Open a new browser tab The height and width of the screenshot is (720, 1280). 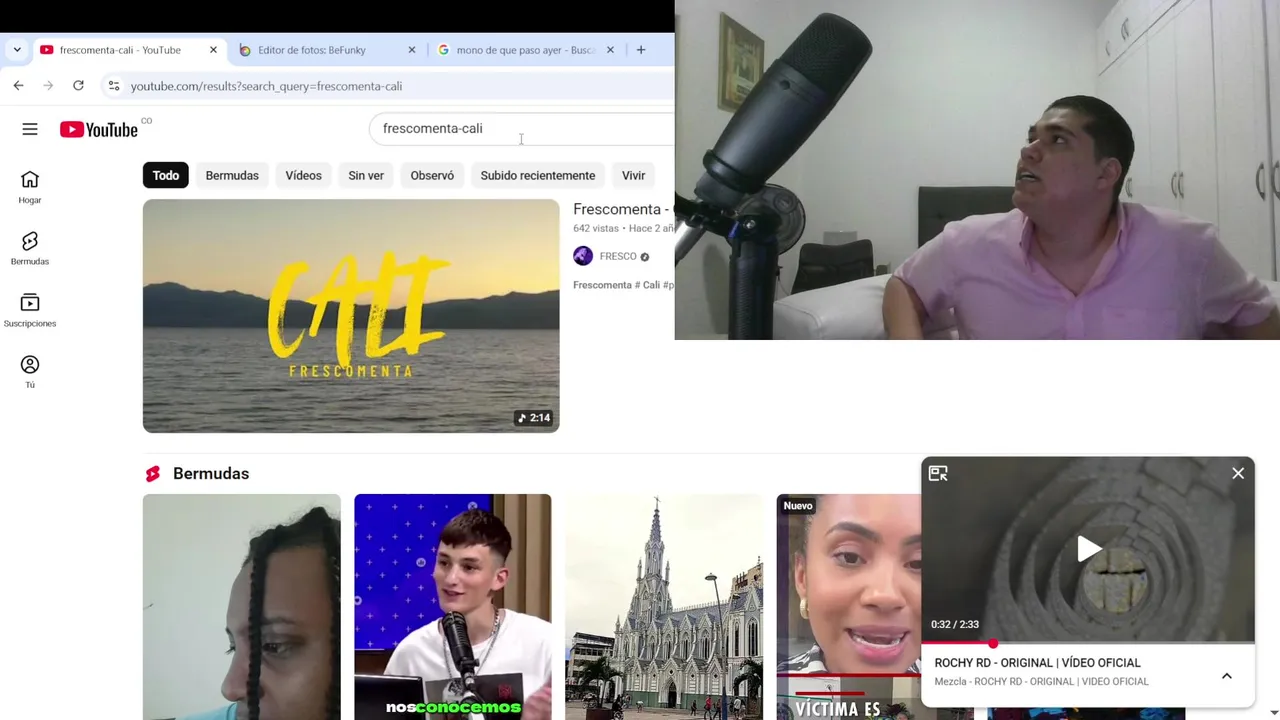pos(641,50)
